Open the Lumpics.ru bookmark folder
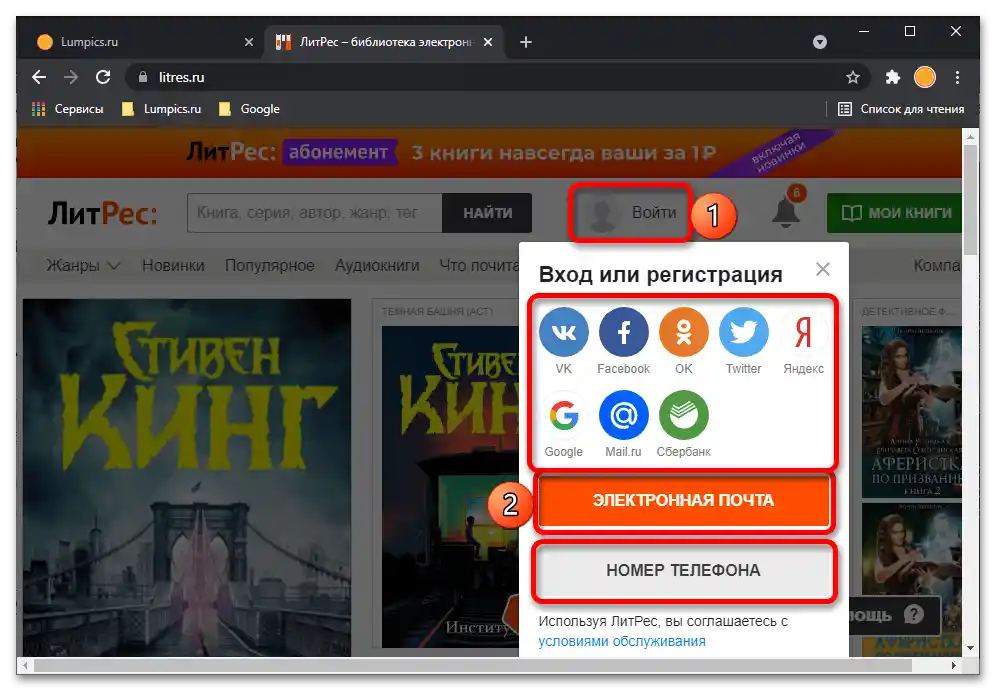996x691 pixels. tap(161, 109)
